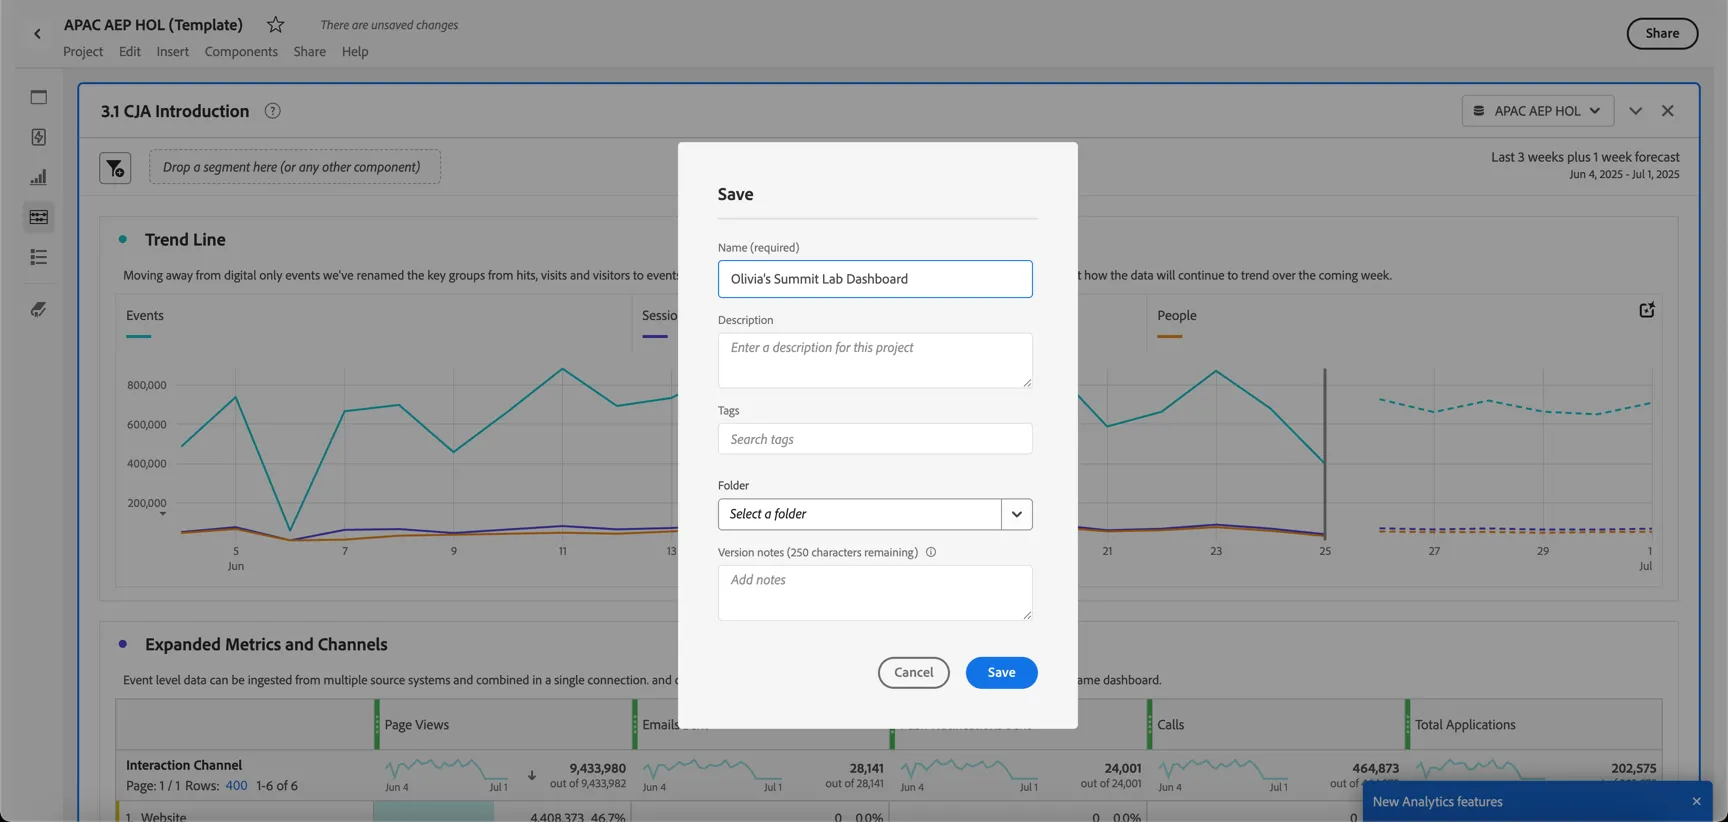Open the blank panel icon in left rail

39,97
